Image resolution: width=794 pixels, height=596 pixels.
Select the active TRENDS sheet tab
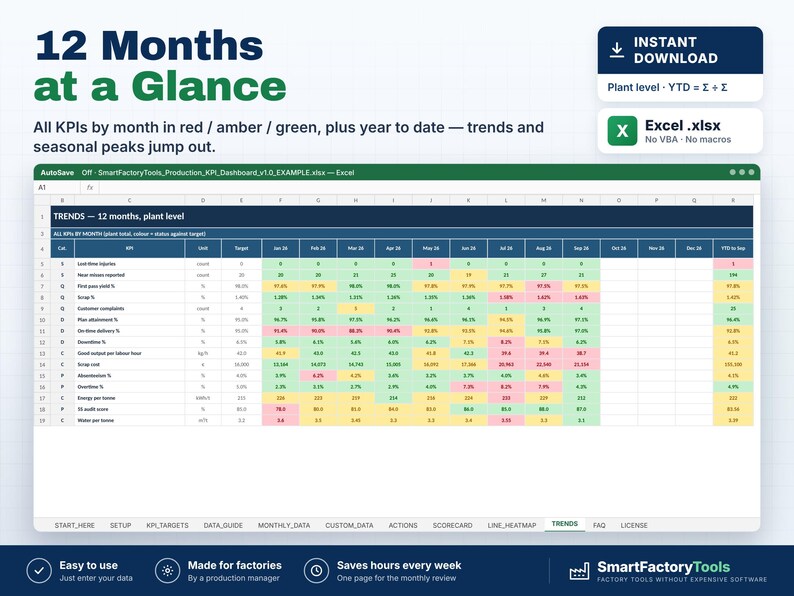(565, 524)
